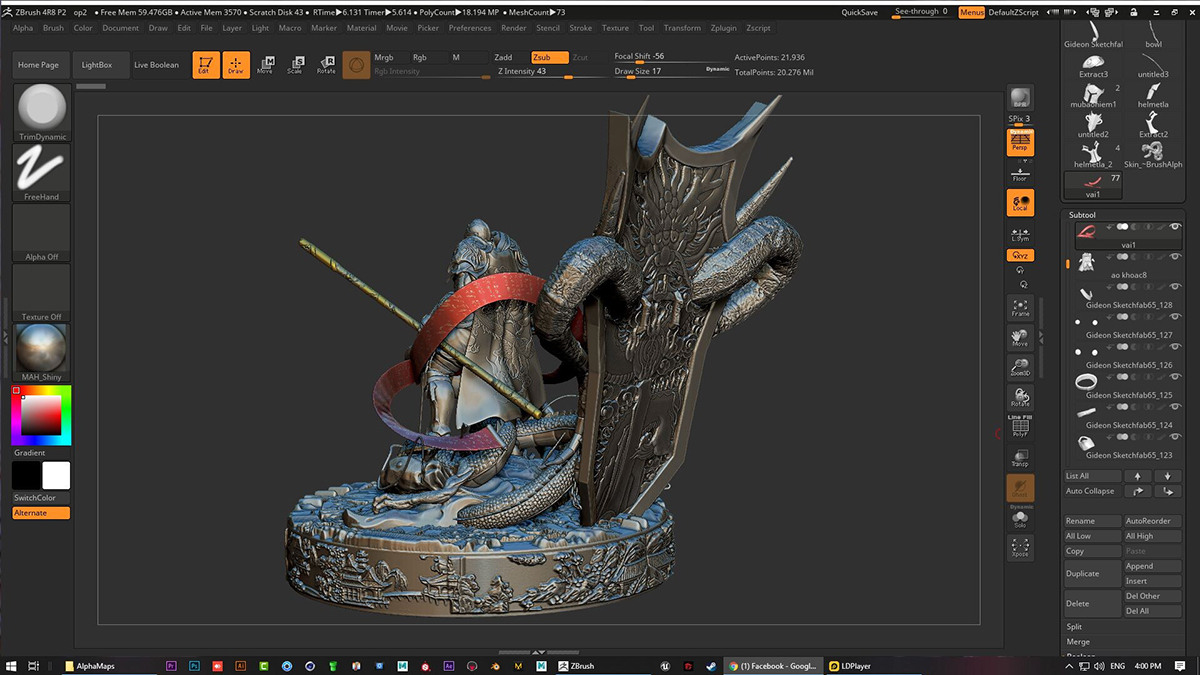Screen dimensions: 1200x675
Task: Activate the Scale transform tool
Action: [x=295, y=65]
